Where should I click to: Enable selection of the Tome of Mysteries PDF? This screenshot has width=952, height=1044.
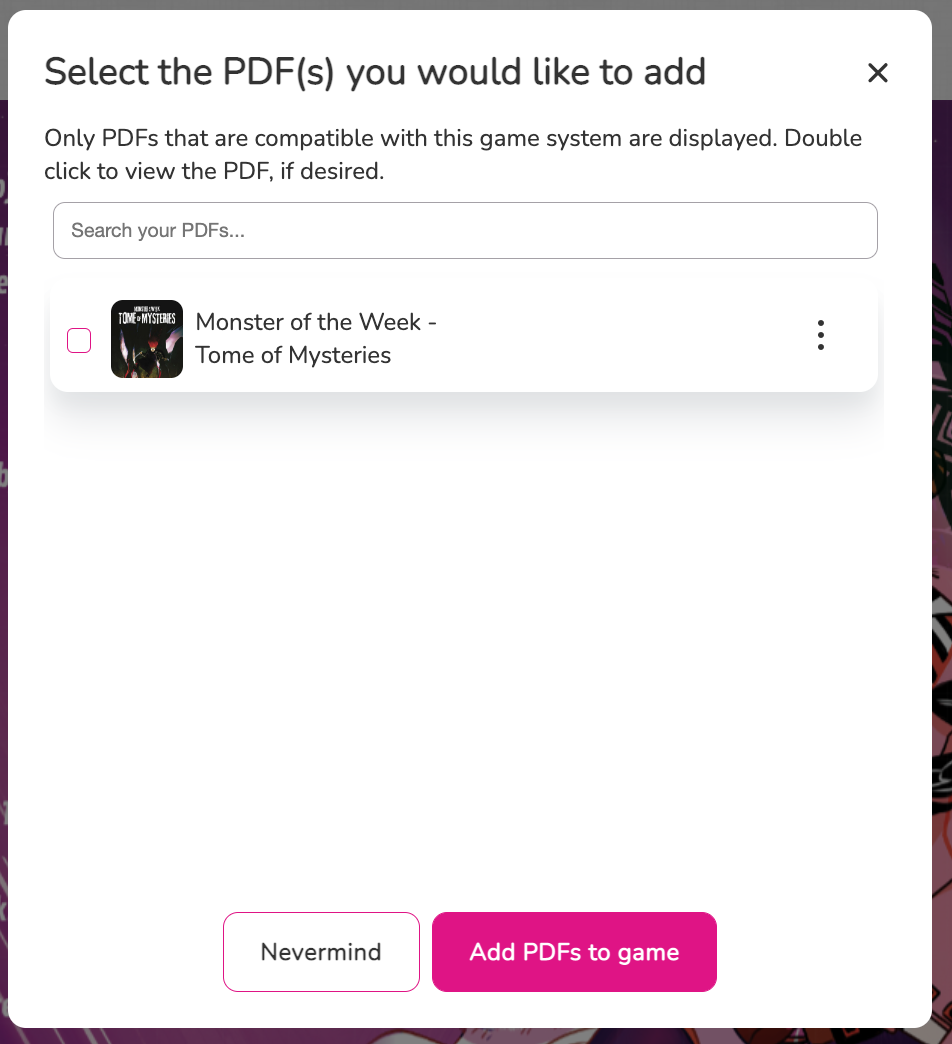(79, 340)
